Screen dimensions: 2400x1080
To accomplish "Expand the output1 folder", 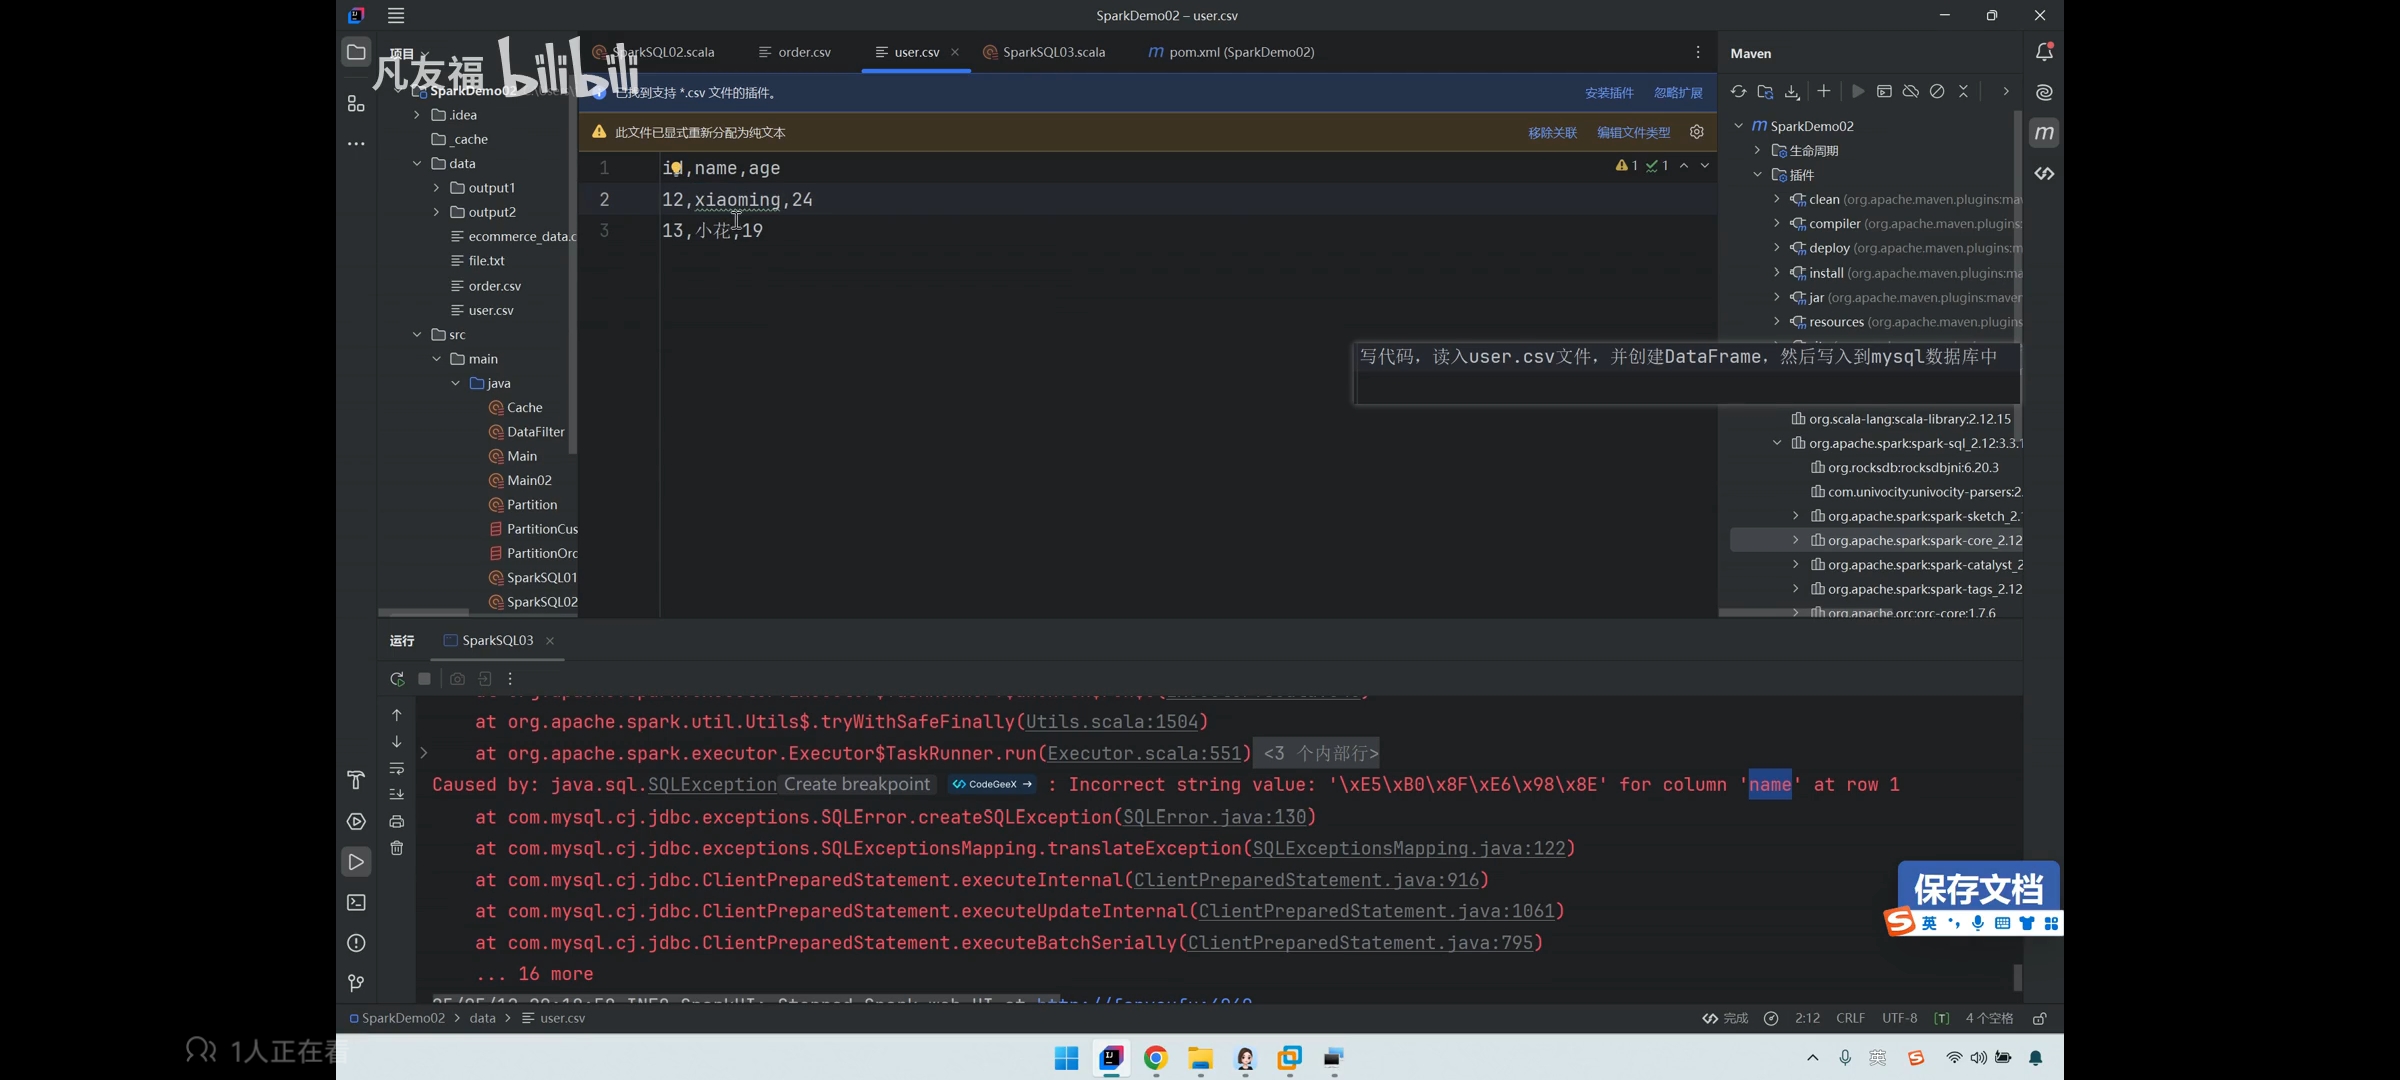I will pyautogui.click(x=436, y=187).
